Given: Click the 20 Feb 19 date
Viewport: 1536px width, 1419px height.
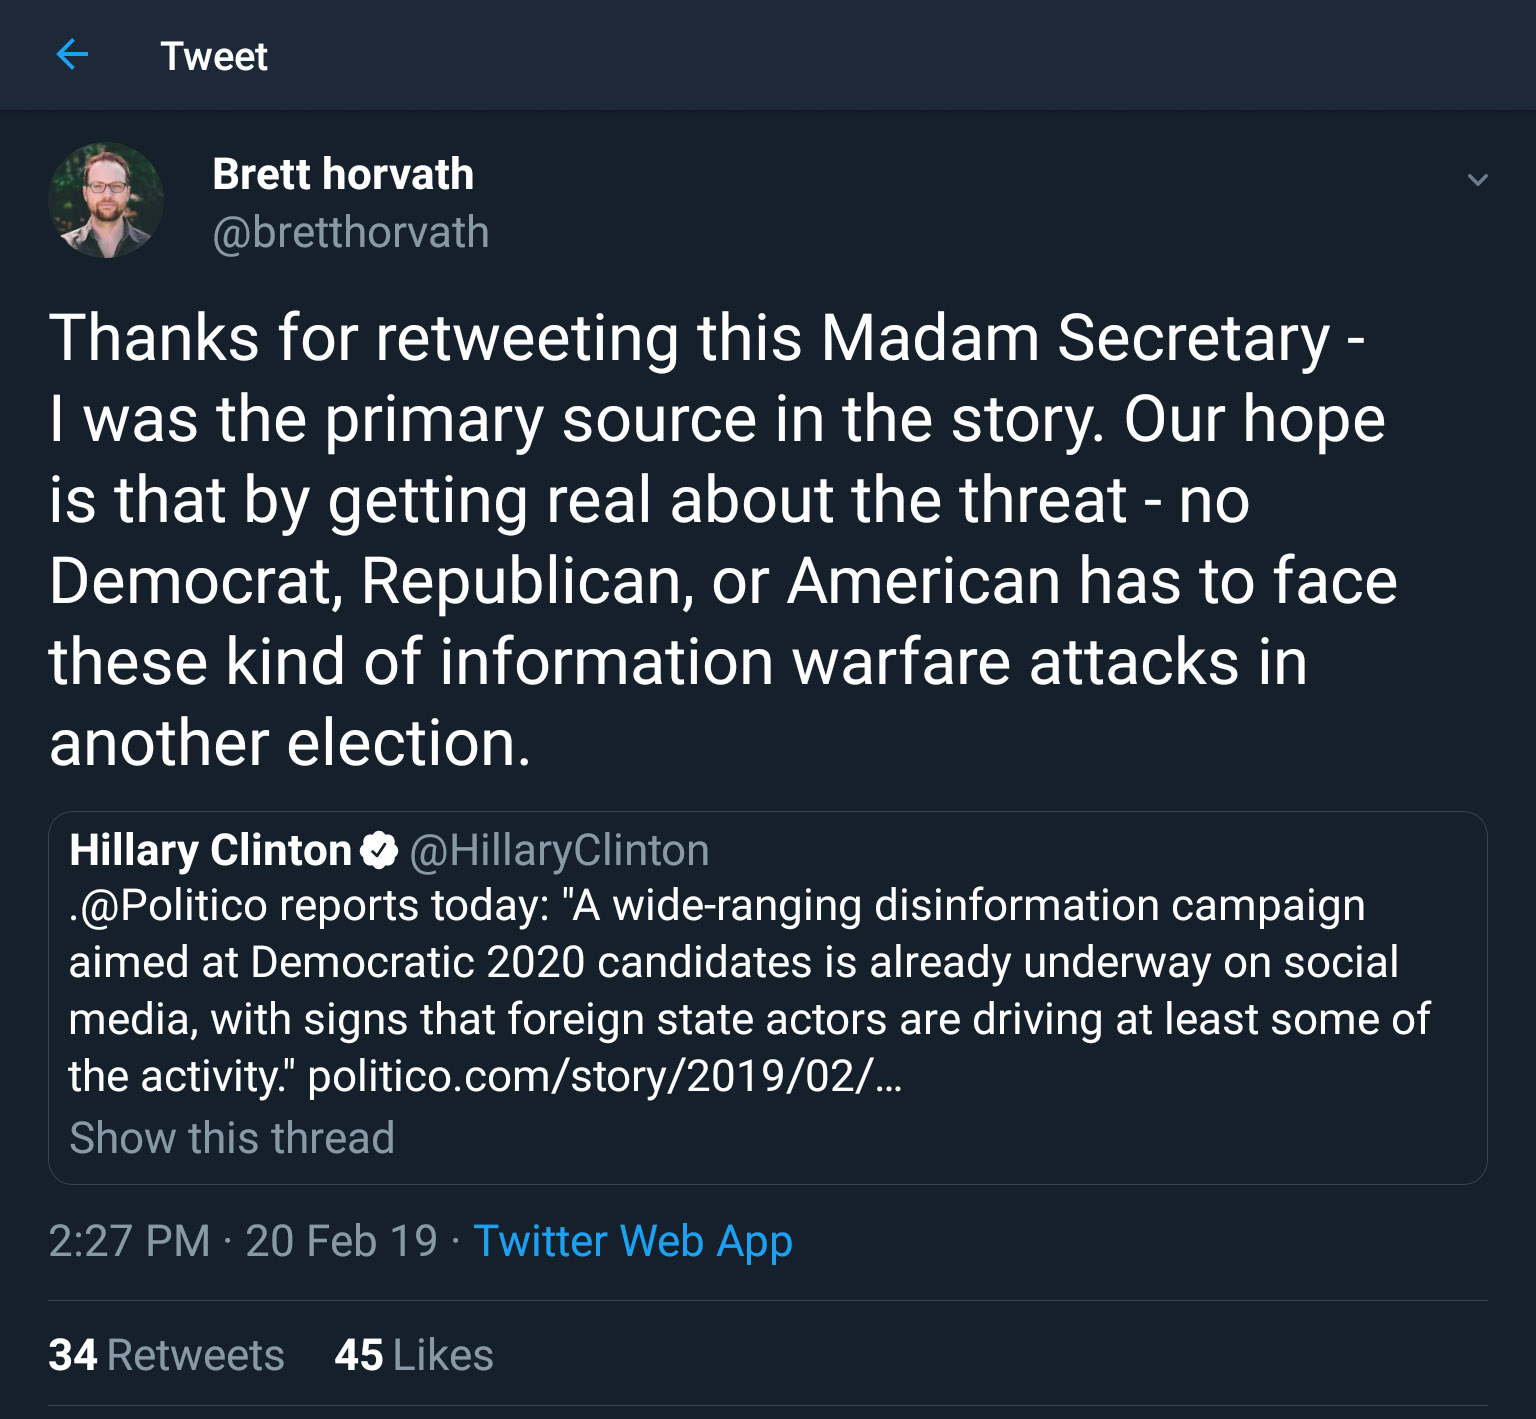Looking at the screenshot, I should coord(341,1241).
